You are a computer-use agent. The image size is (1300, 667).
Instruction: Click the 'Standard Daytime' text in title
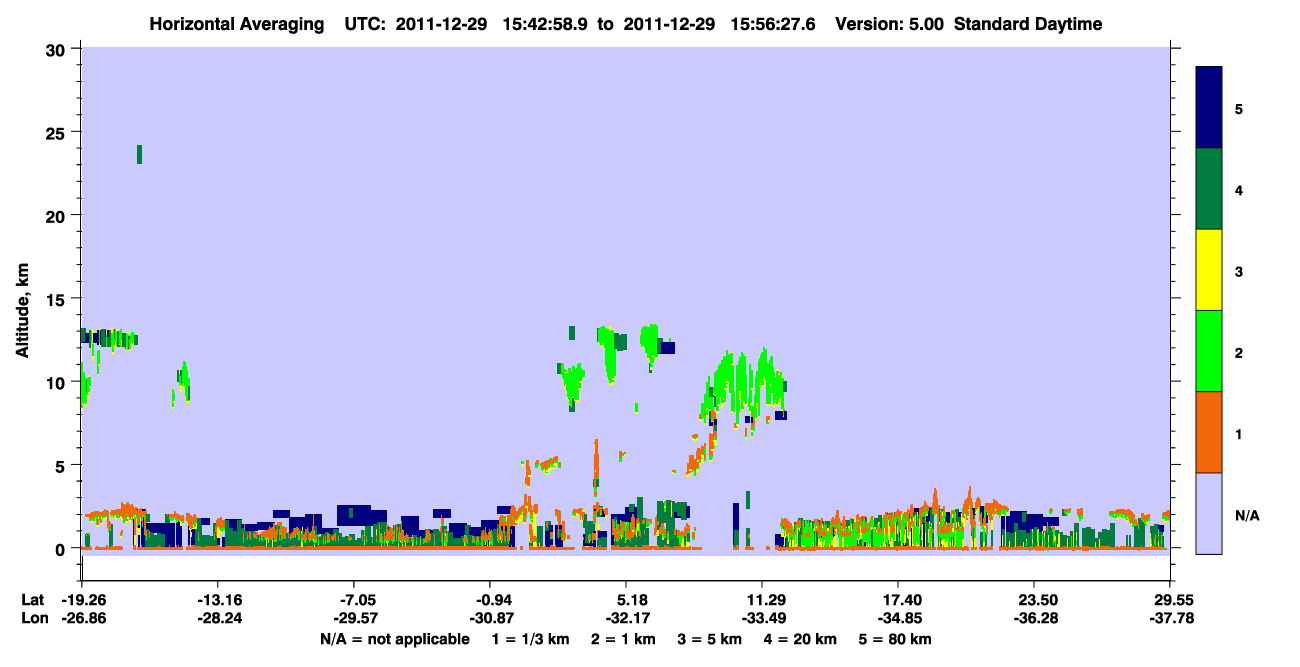pyautogui.click(x=1028, y=24)
